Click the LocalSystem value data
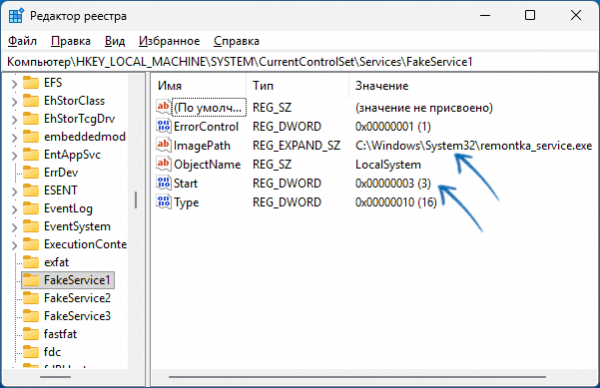The height and width of the screenshot is (388, 600). coord(388,165)
